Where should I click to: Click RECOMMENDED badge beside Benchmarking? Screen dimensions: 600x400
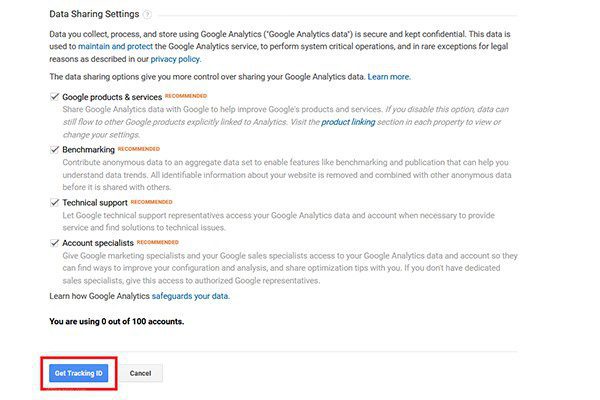[139, 149]
